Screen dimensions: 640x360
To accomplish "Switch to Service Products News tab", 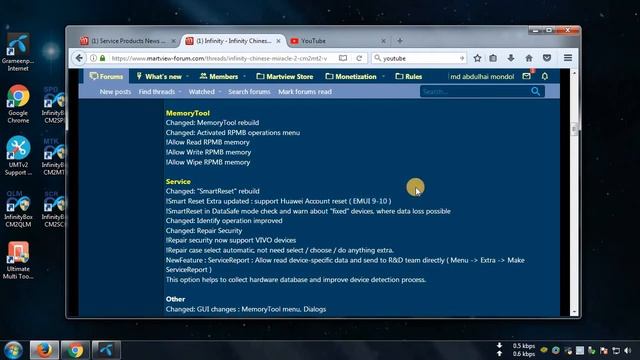I will coord(128,41).
